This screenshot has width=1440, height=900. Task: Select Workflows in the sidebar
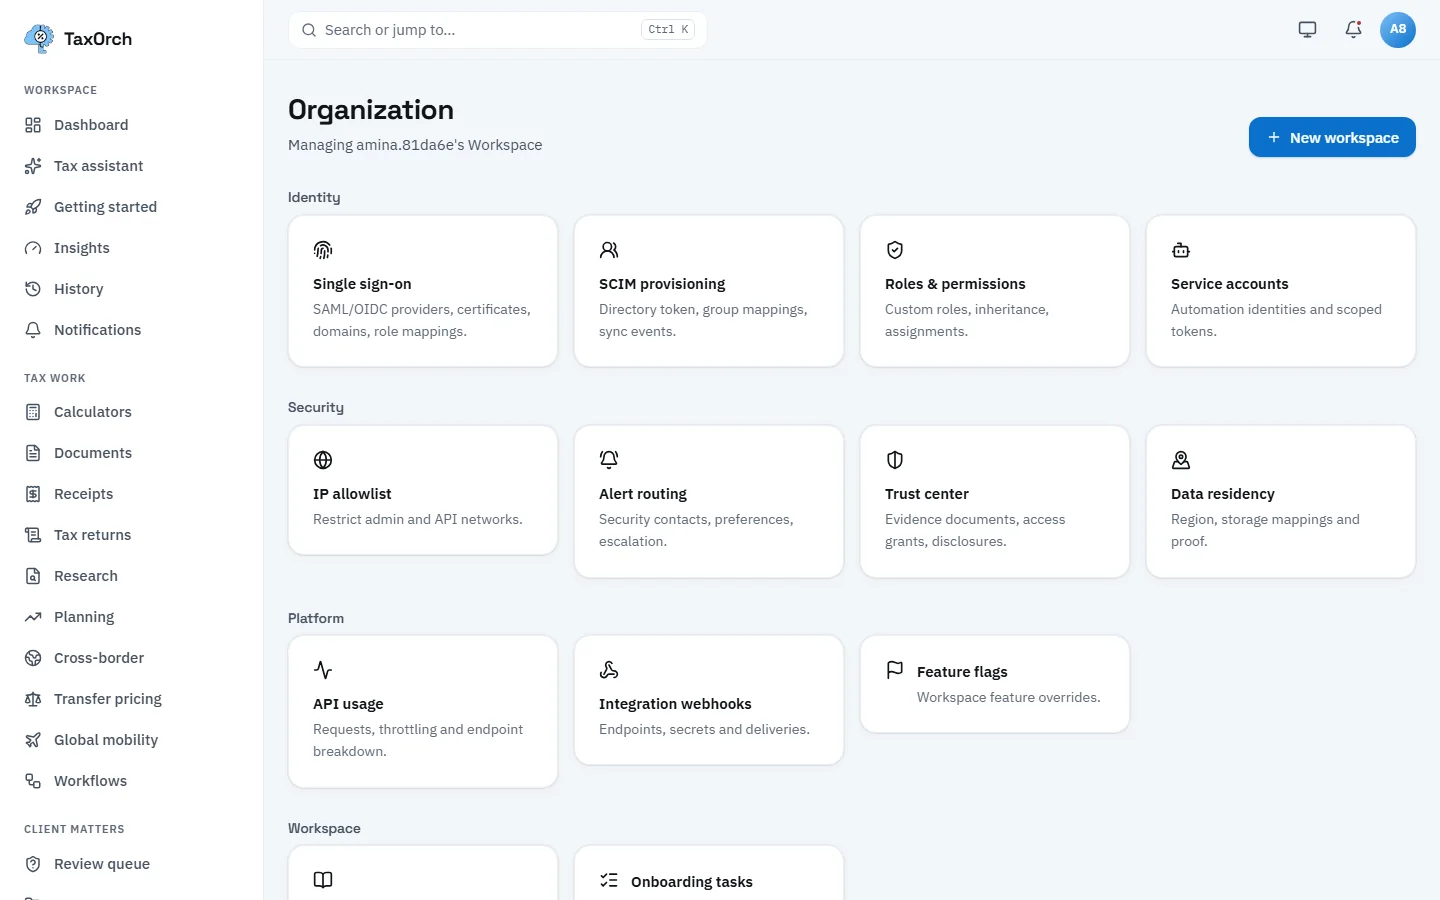point(131,781)
